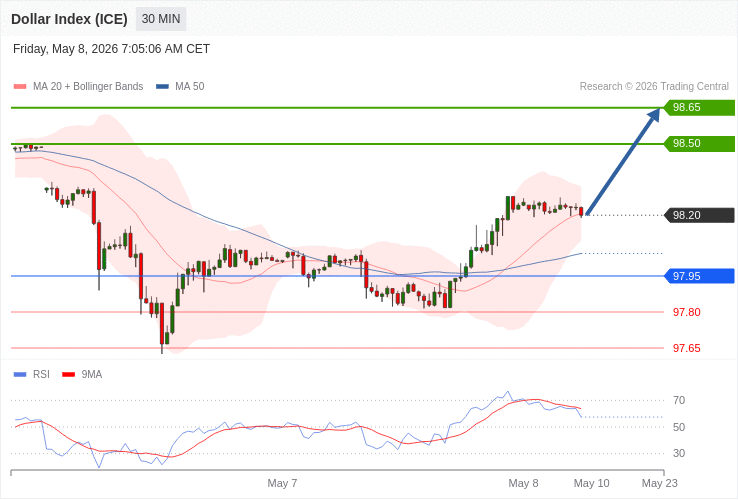This screenshot has width=738, height=500.
Task: Click the 97.65 support level label
Action: tap(686, 348)
